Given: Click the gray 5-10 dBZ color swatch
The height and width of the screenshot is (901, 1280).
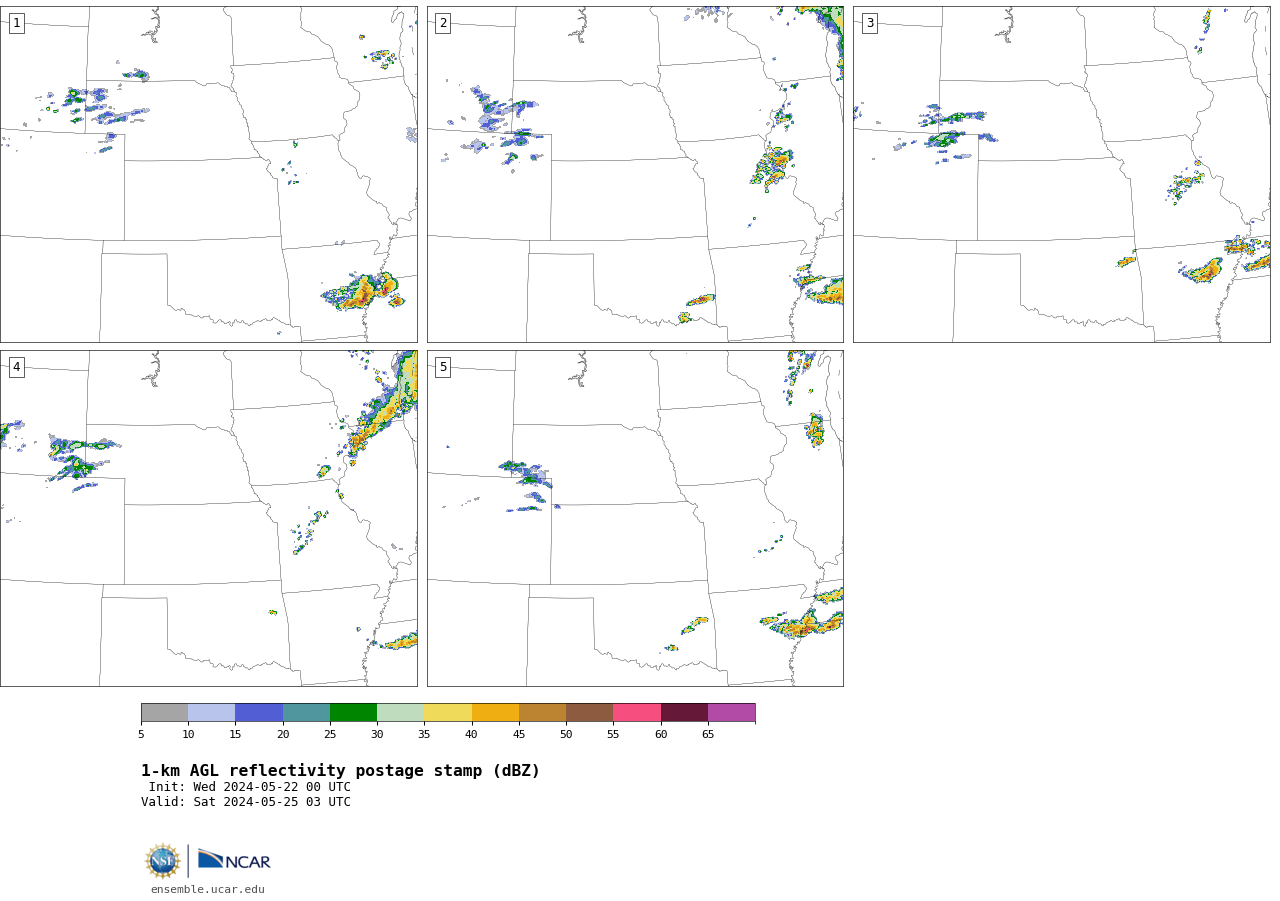Looking at the screenshot, I should (x=164, y=713).
